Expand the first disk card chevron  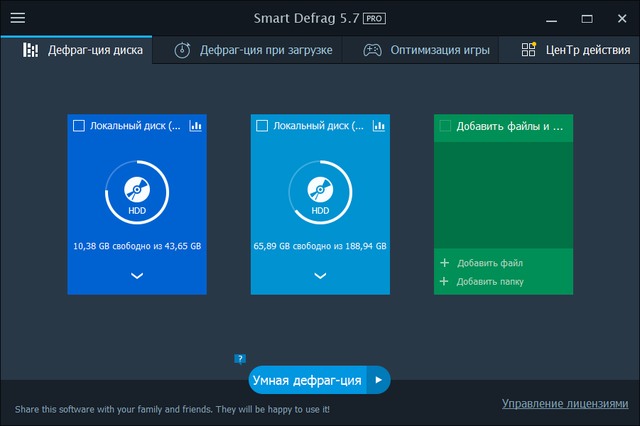(x=137, y=275)
